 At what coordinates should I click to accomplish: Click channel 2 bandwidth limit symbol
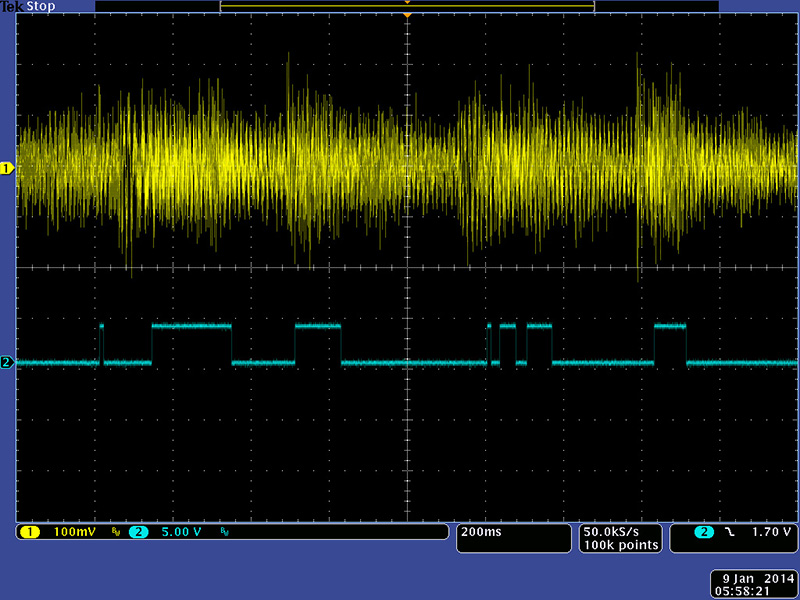coord(224,532)
